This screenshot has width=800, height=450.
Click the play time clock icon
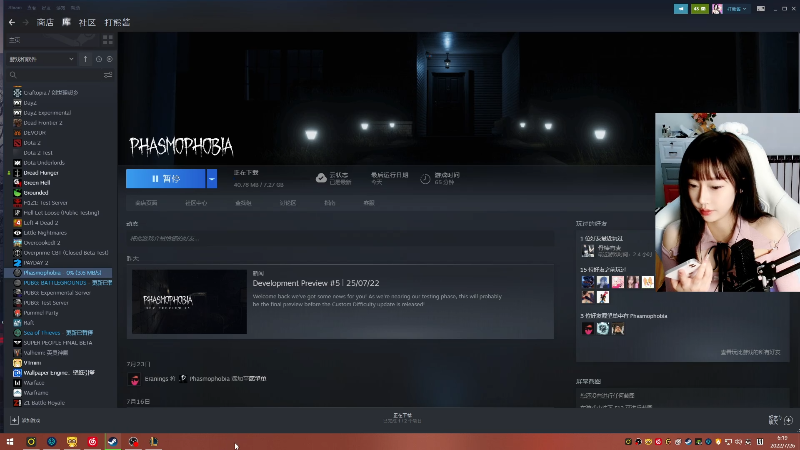click(x=425, y=179)
